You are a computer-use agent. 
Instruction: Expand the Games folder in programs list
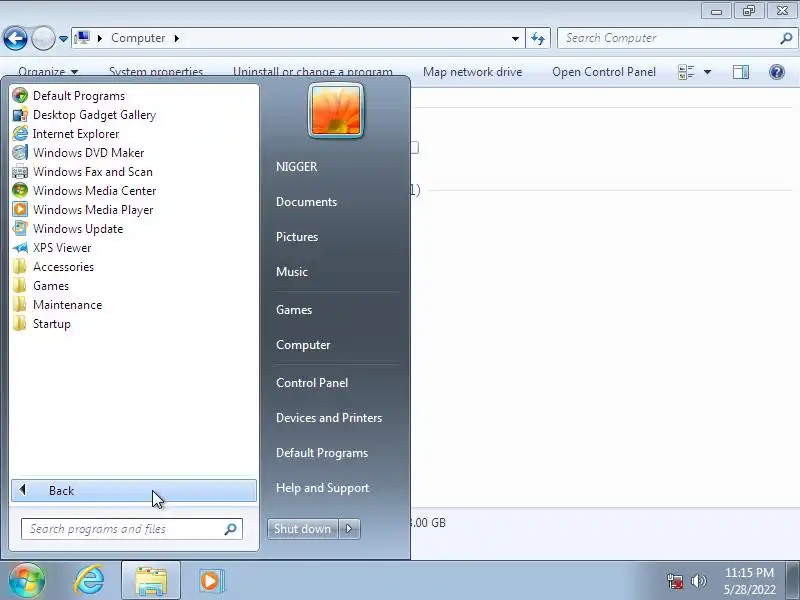pyautogui.click(x=40, y=286)
